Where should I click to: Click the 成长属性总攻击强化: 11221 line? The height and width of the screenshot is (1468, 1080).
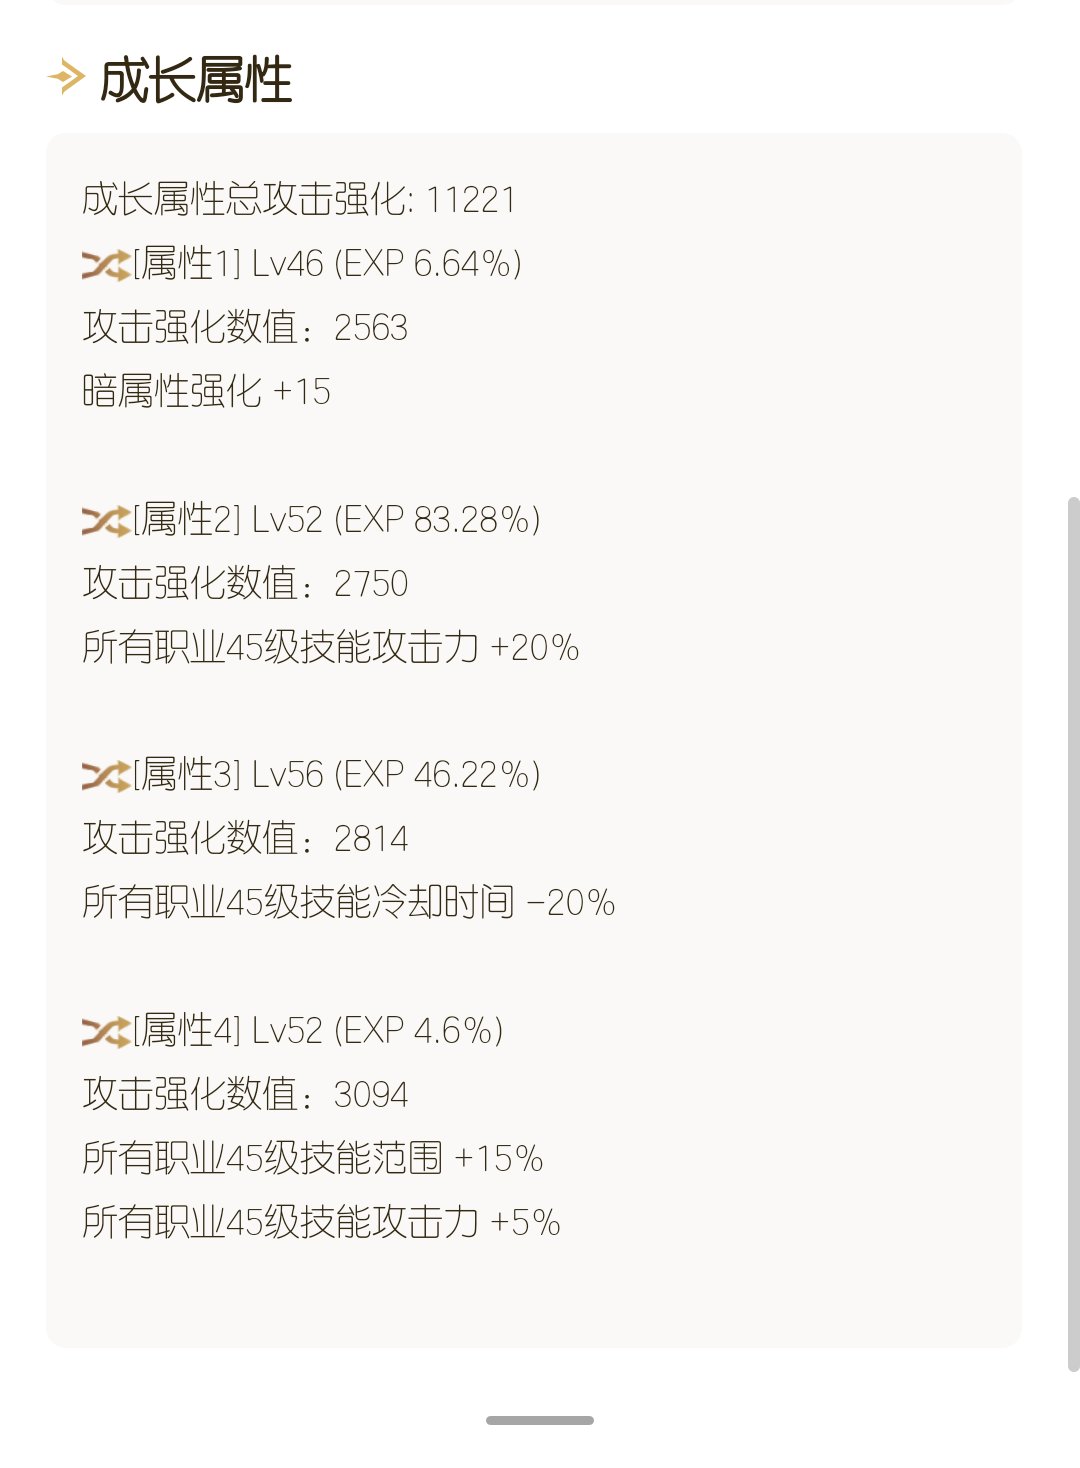tap(299, 200)
